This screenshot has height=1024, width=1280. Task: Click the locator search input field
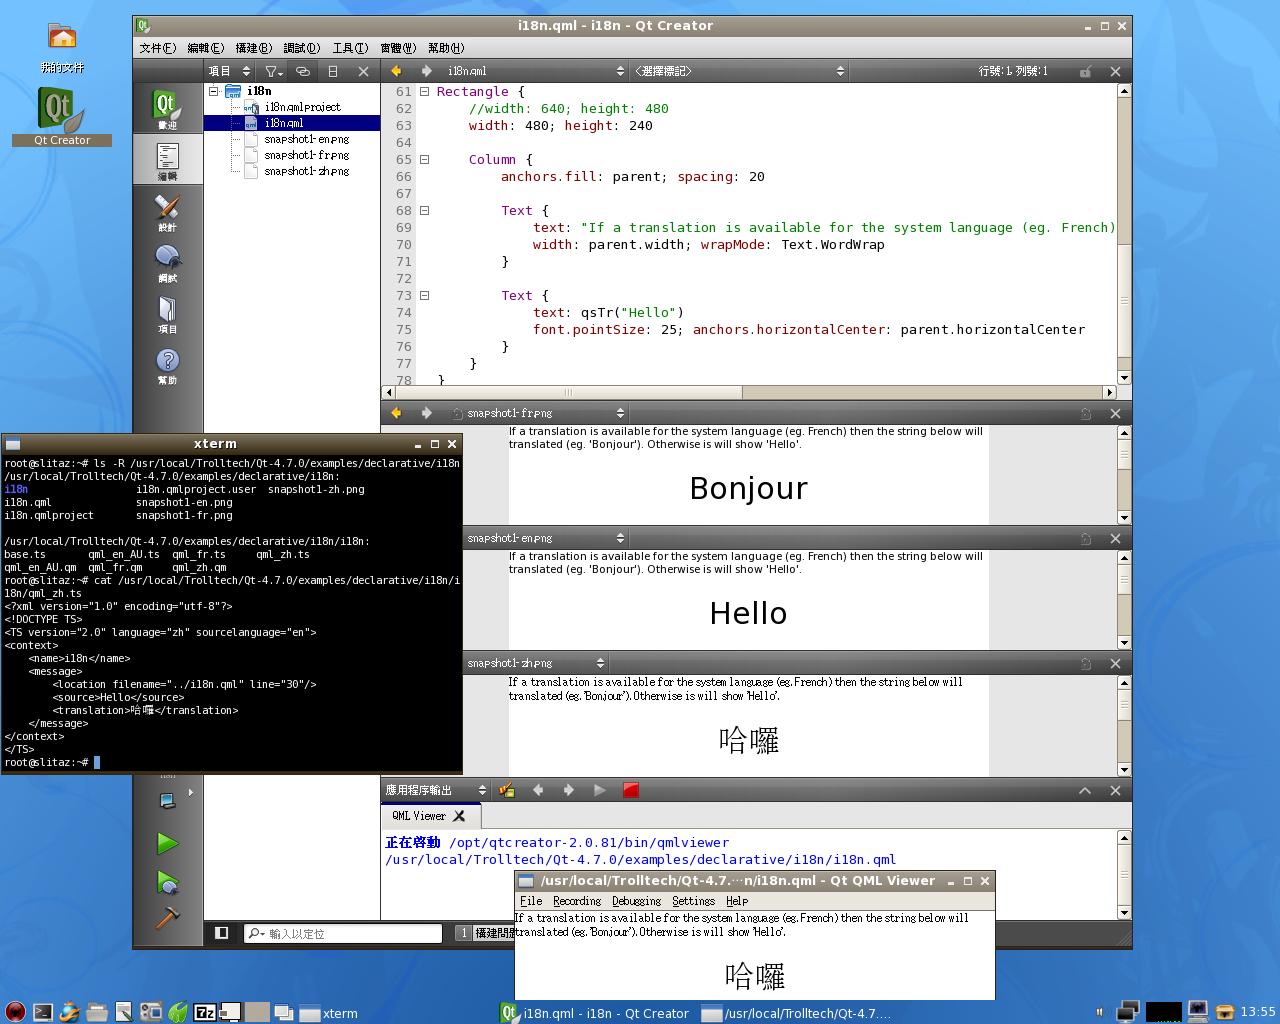click(343, 933)
